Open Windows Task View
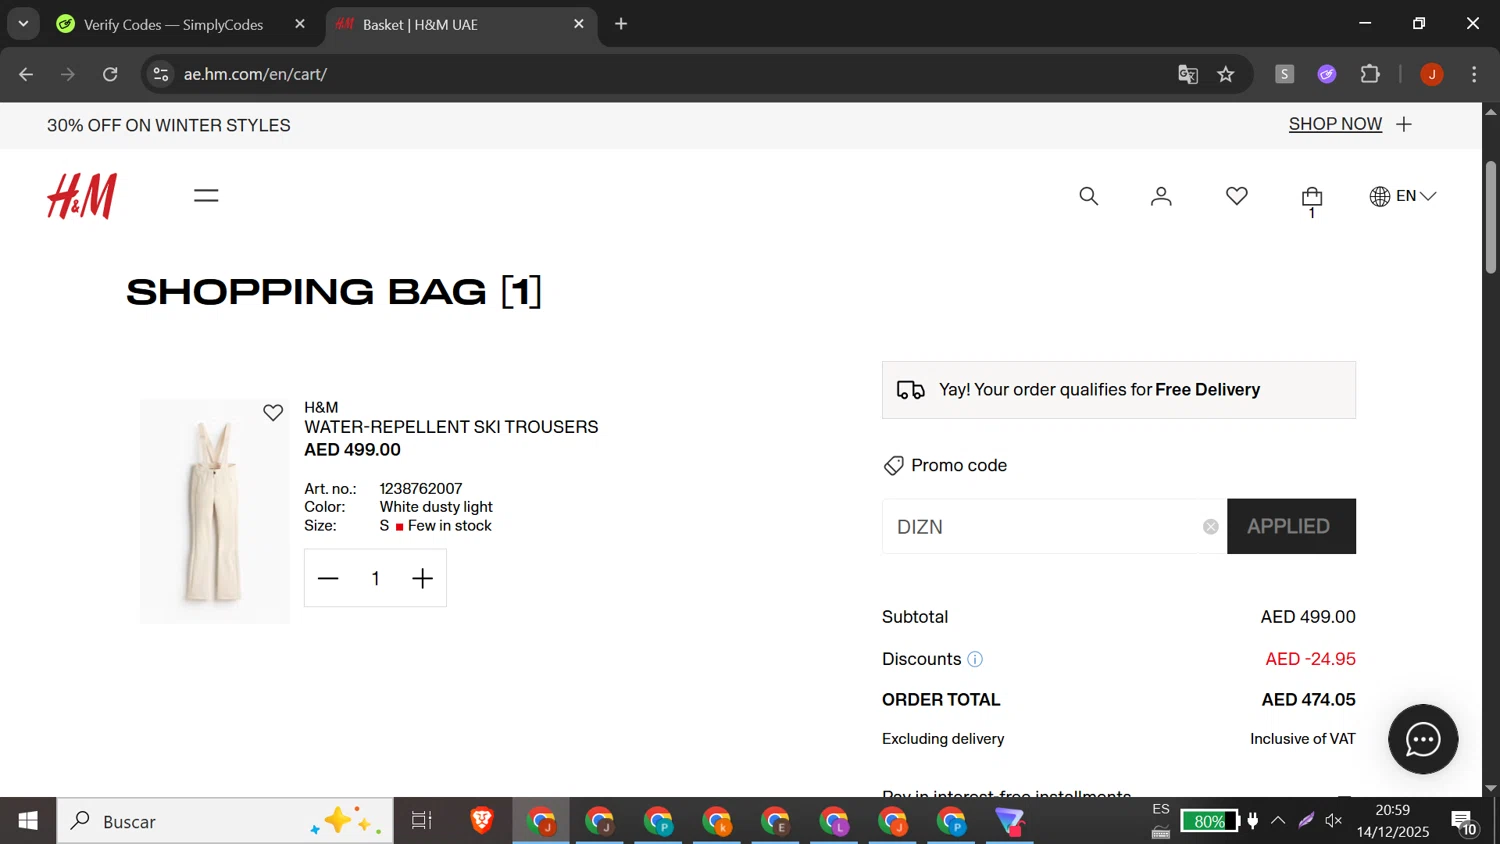 coord(422,821)
